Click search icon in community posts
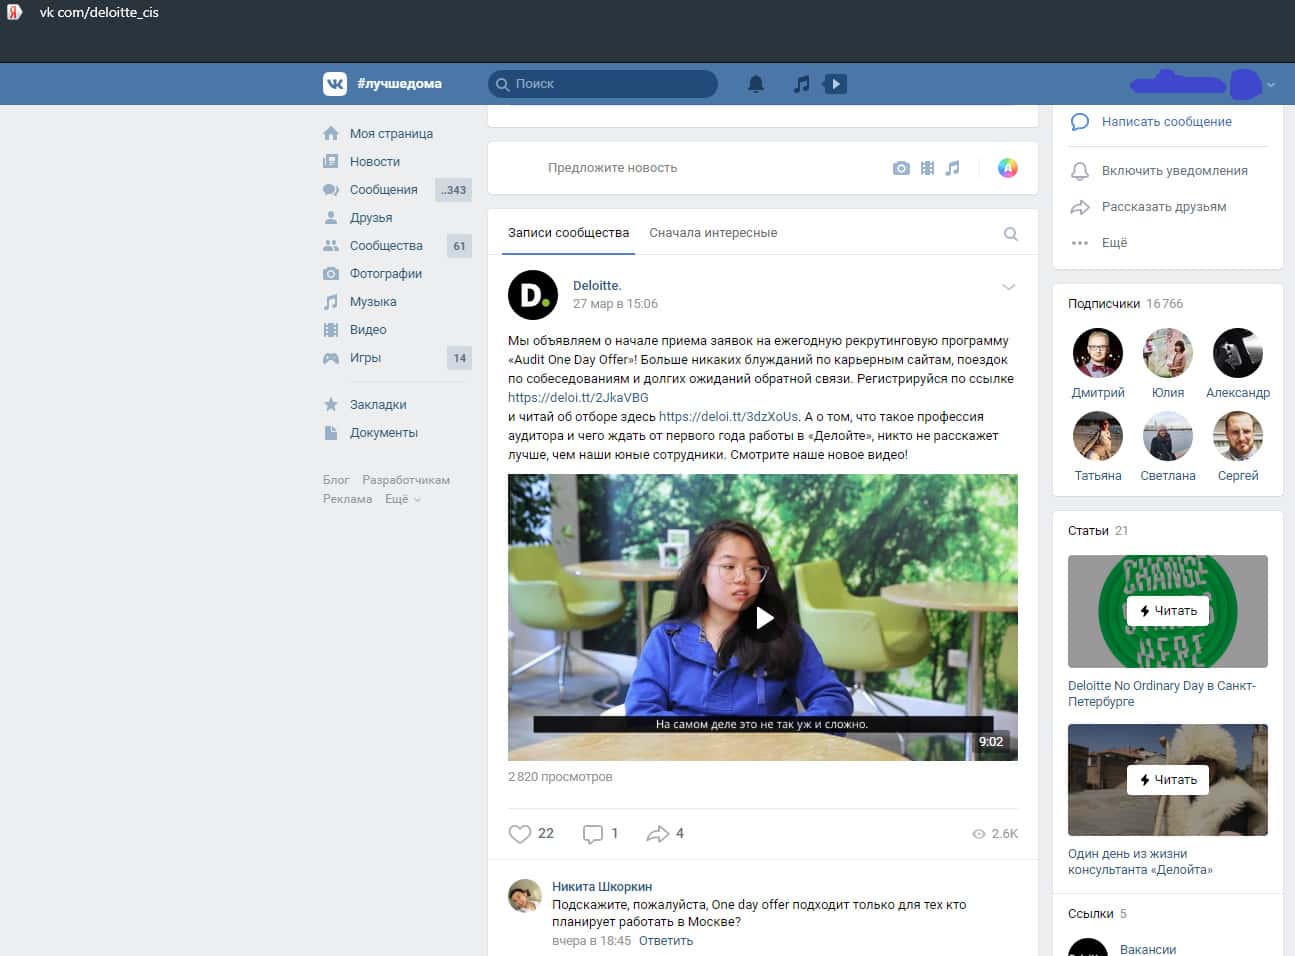Image resolution: width=1295 pixels, height=956 pixels. coord(1010,234)
